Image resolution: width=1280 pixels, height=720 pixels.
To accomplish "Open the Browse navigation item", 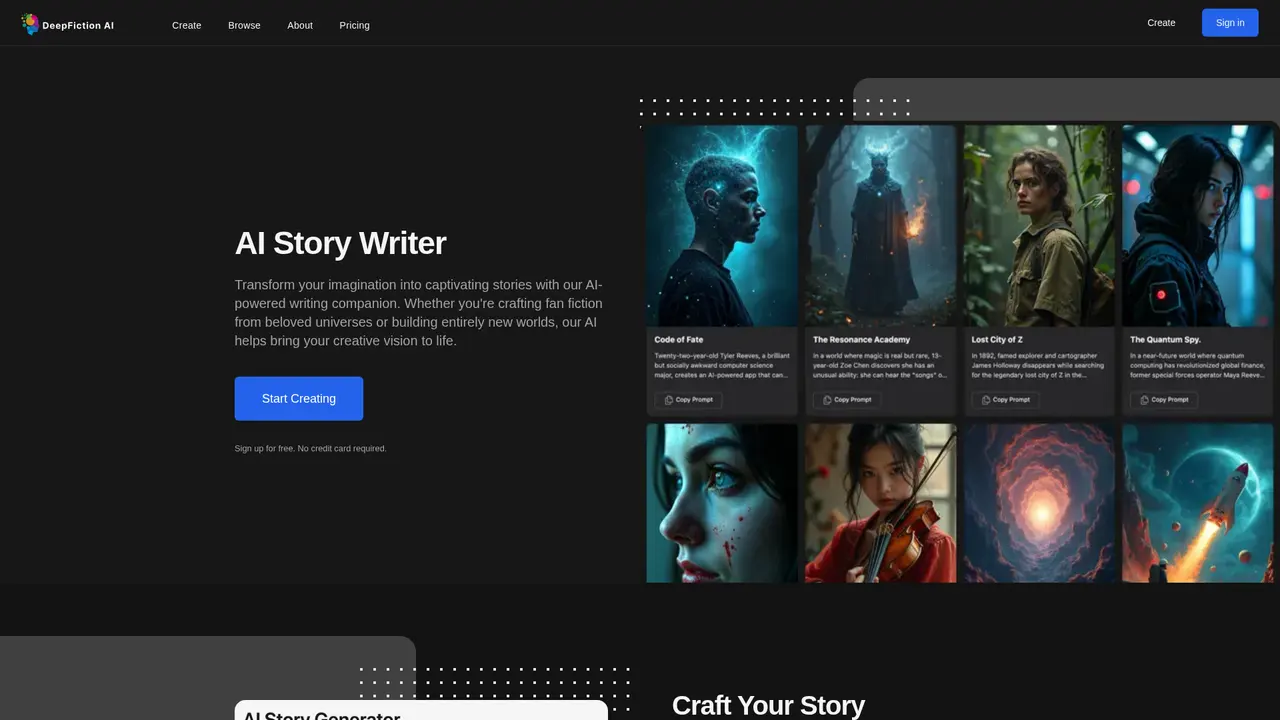I will click(244, 25).
